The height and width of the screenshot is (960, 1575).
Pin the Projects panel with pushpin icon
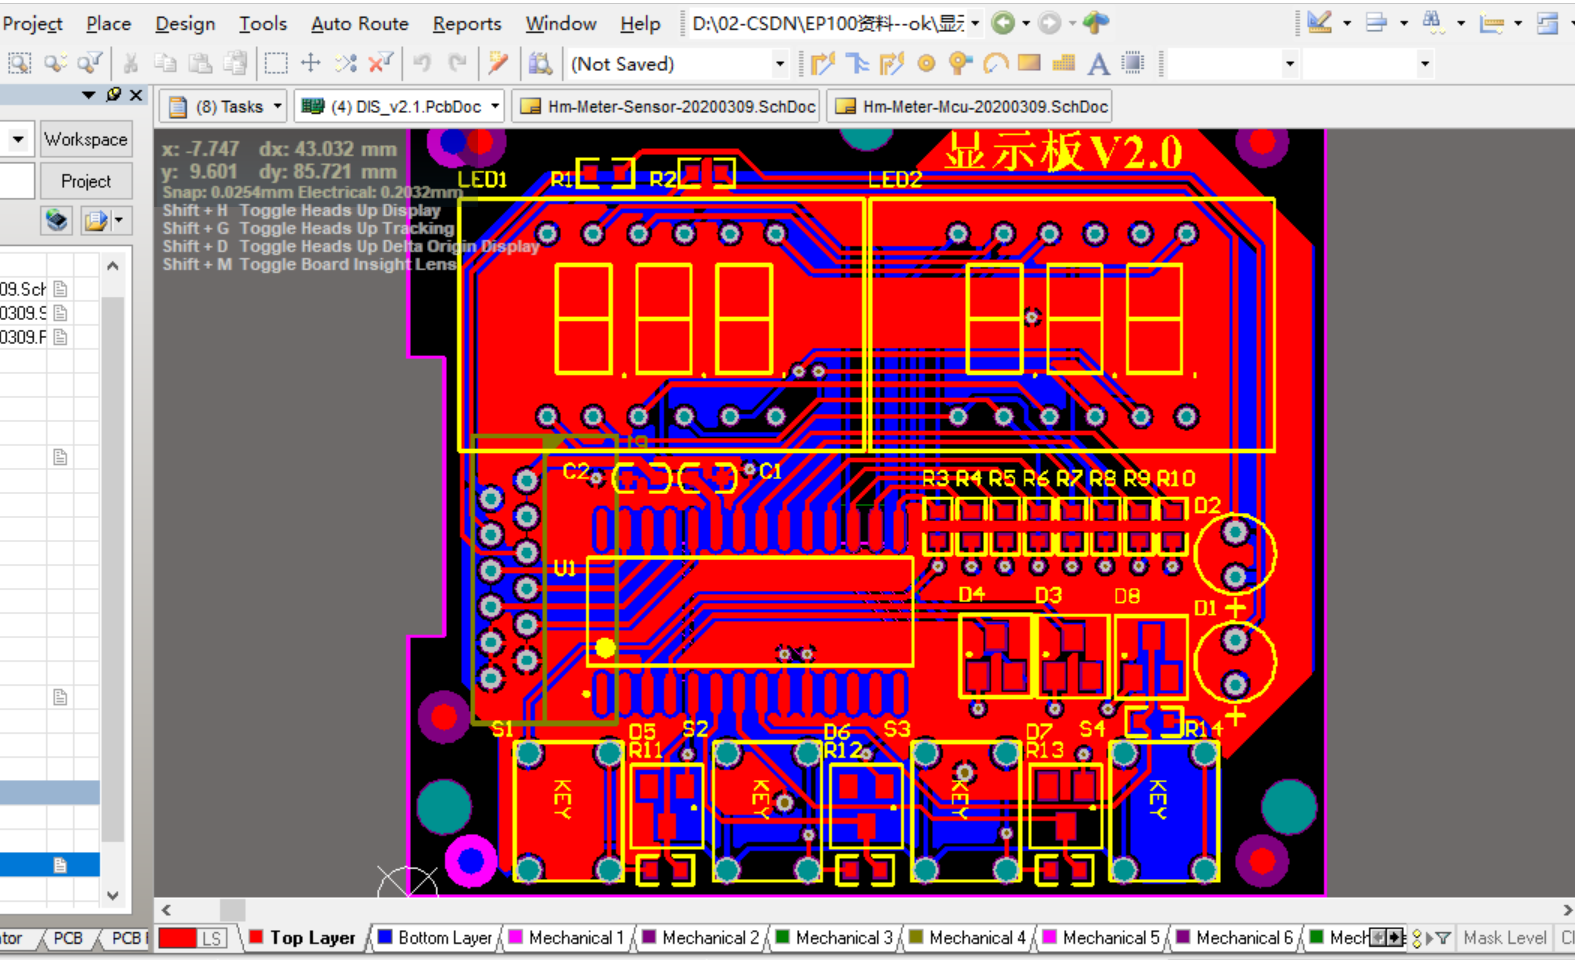114,94
